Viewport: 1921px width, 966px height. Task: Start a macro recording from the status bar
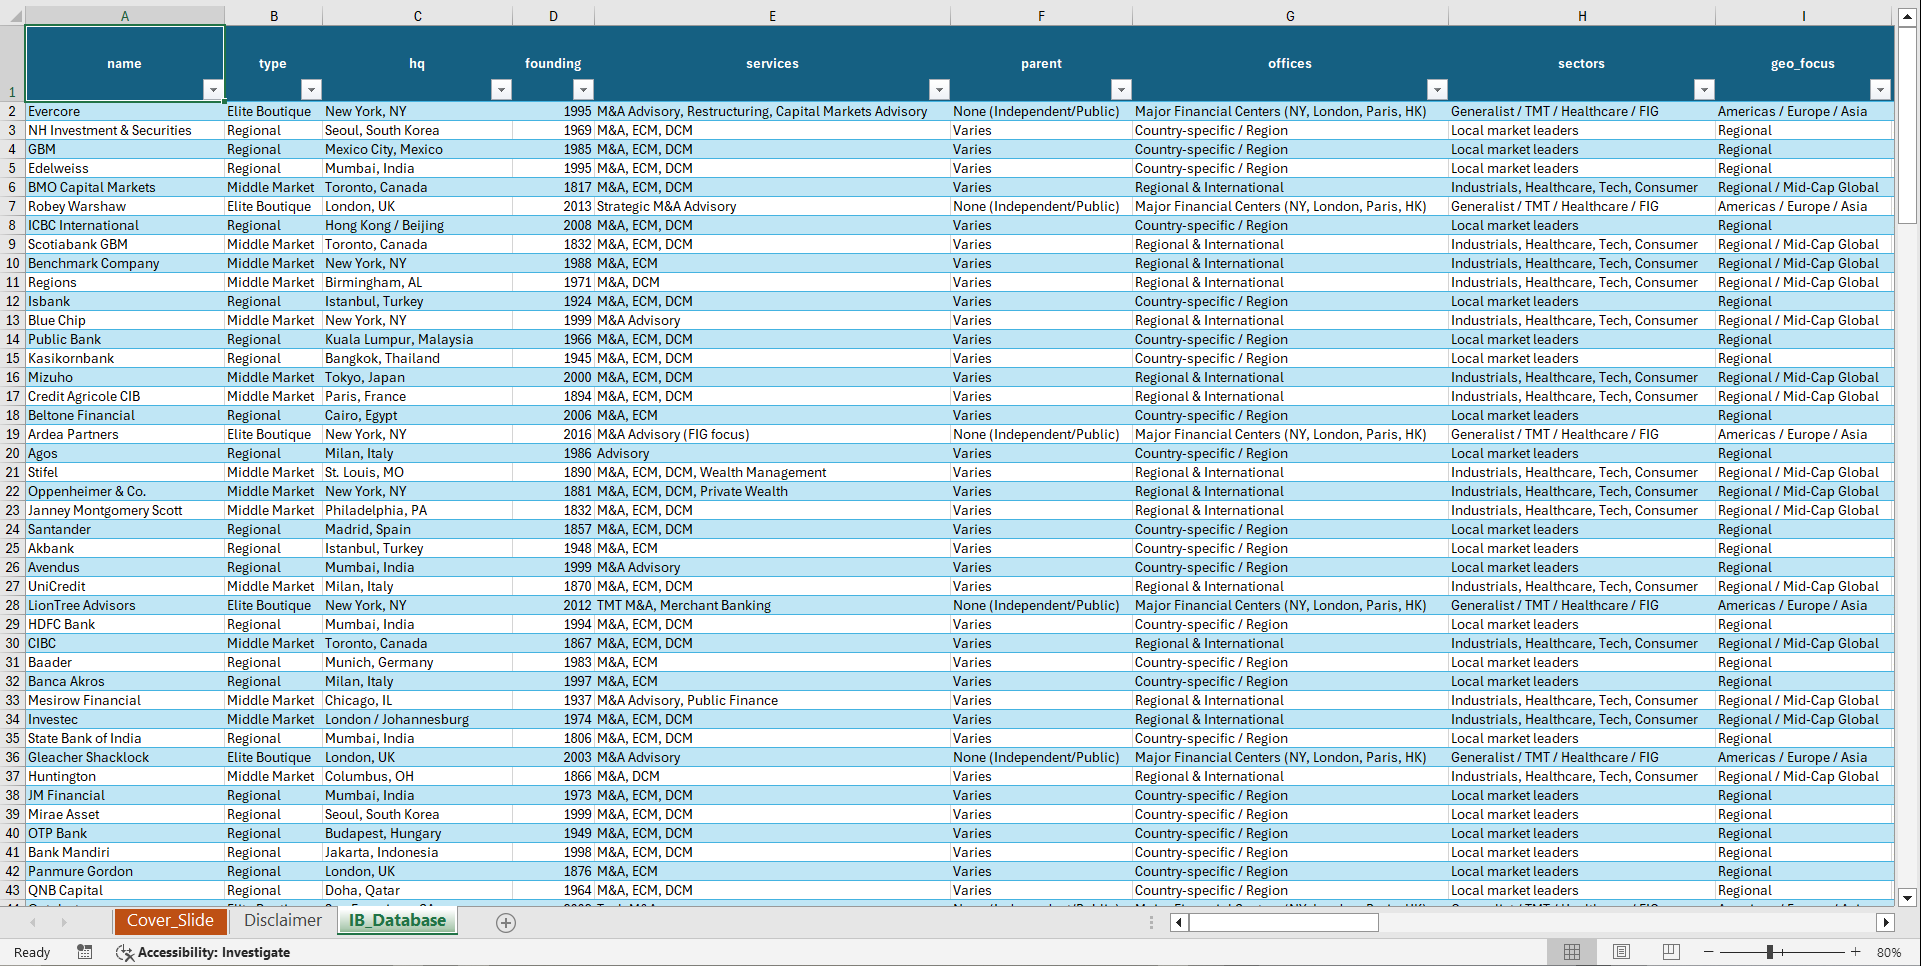[85, 952]
